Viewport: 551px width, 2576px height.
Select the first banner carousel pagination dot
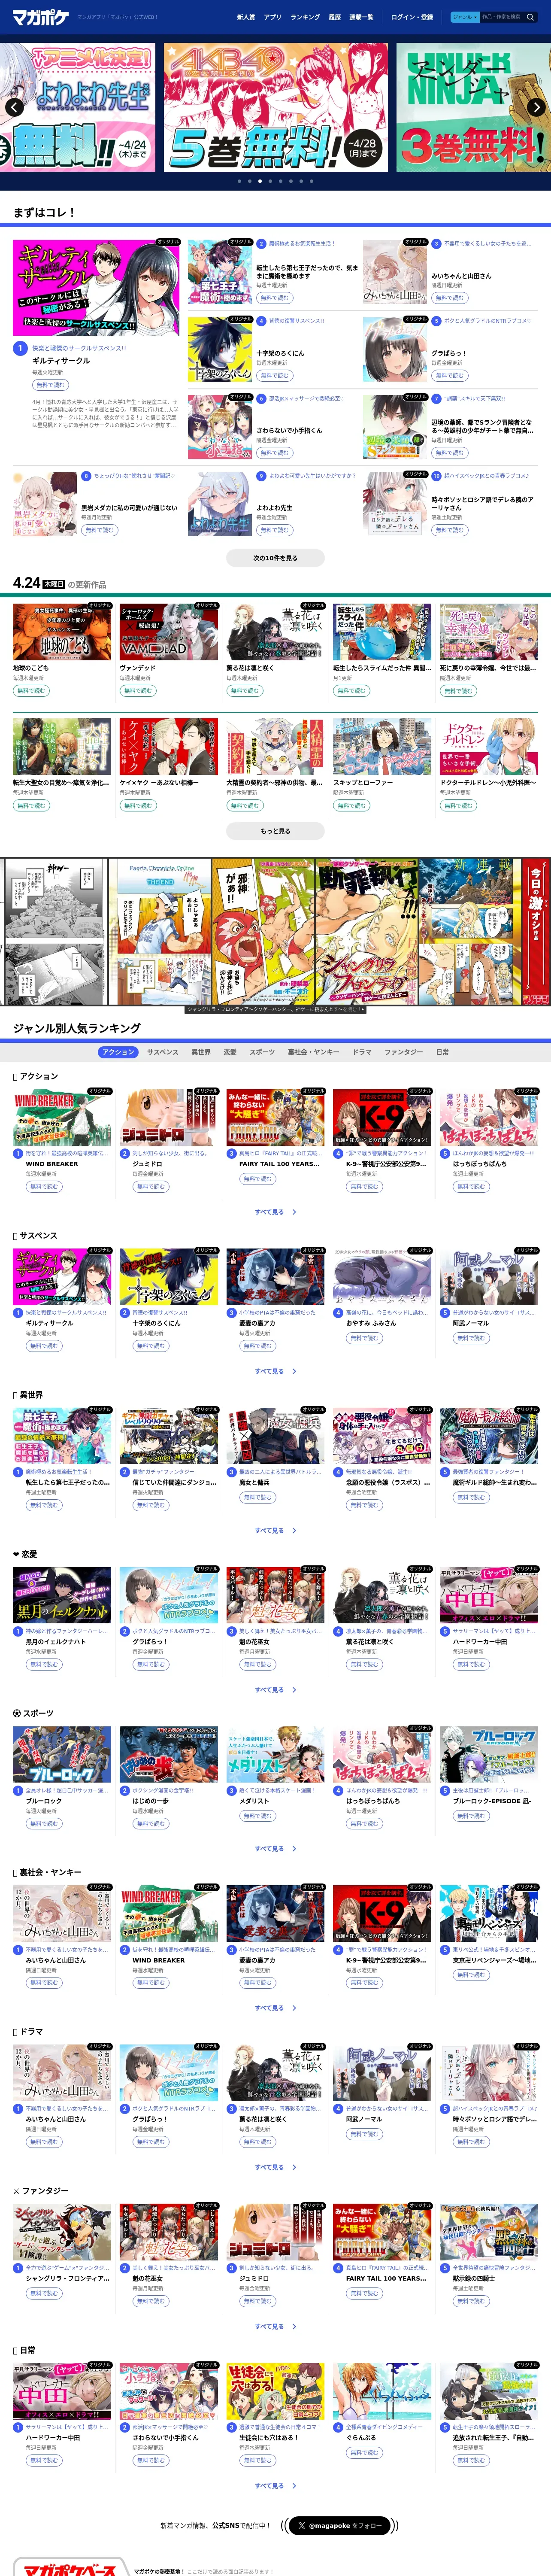239,181
